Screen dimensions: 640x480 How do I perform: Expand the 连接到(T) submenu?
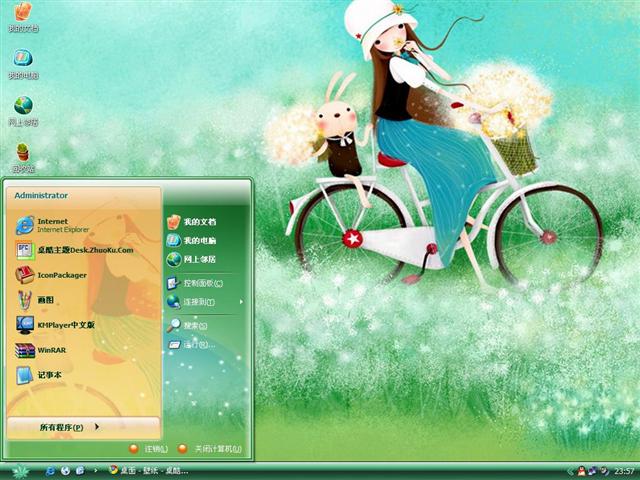pos(205,302)
